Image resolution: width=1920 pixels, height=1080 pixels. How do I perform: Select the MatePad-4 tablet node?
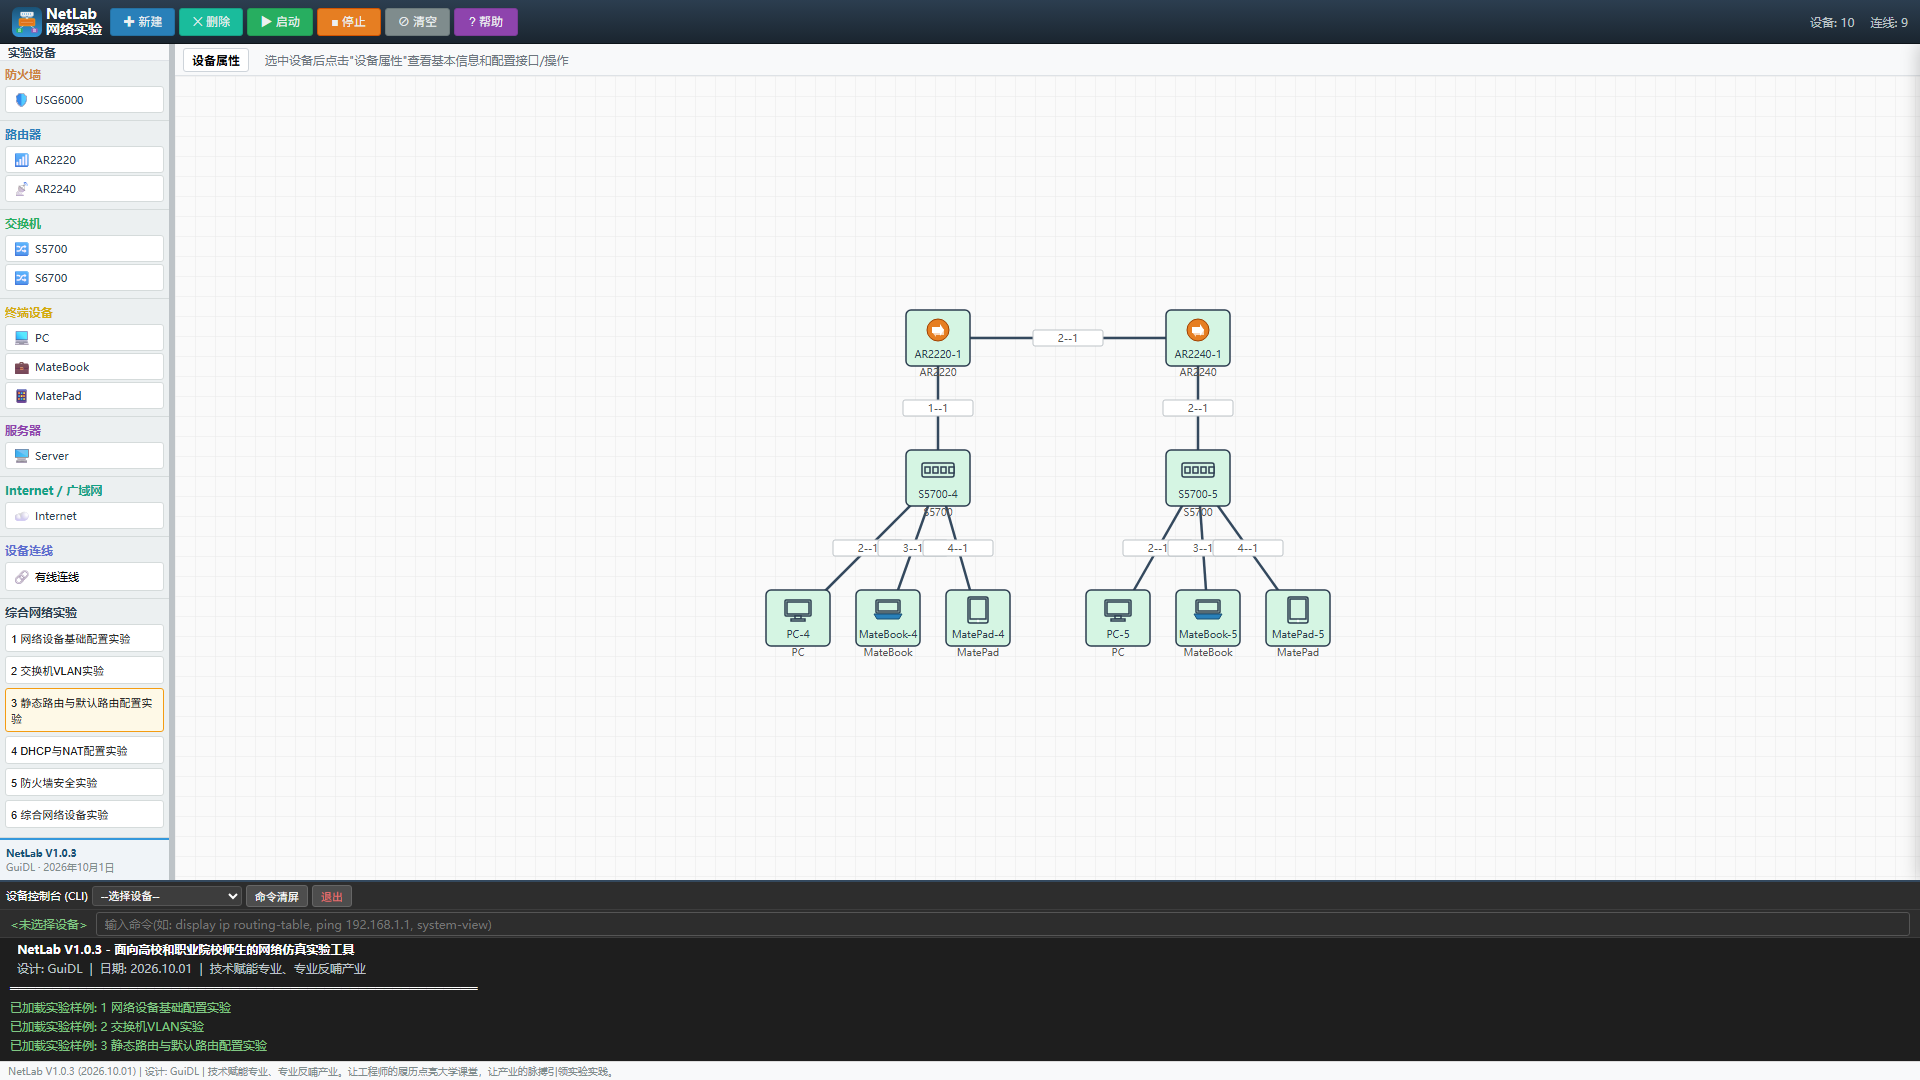[x=977, y=618]
